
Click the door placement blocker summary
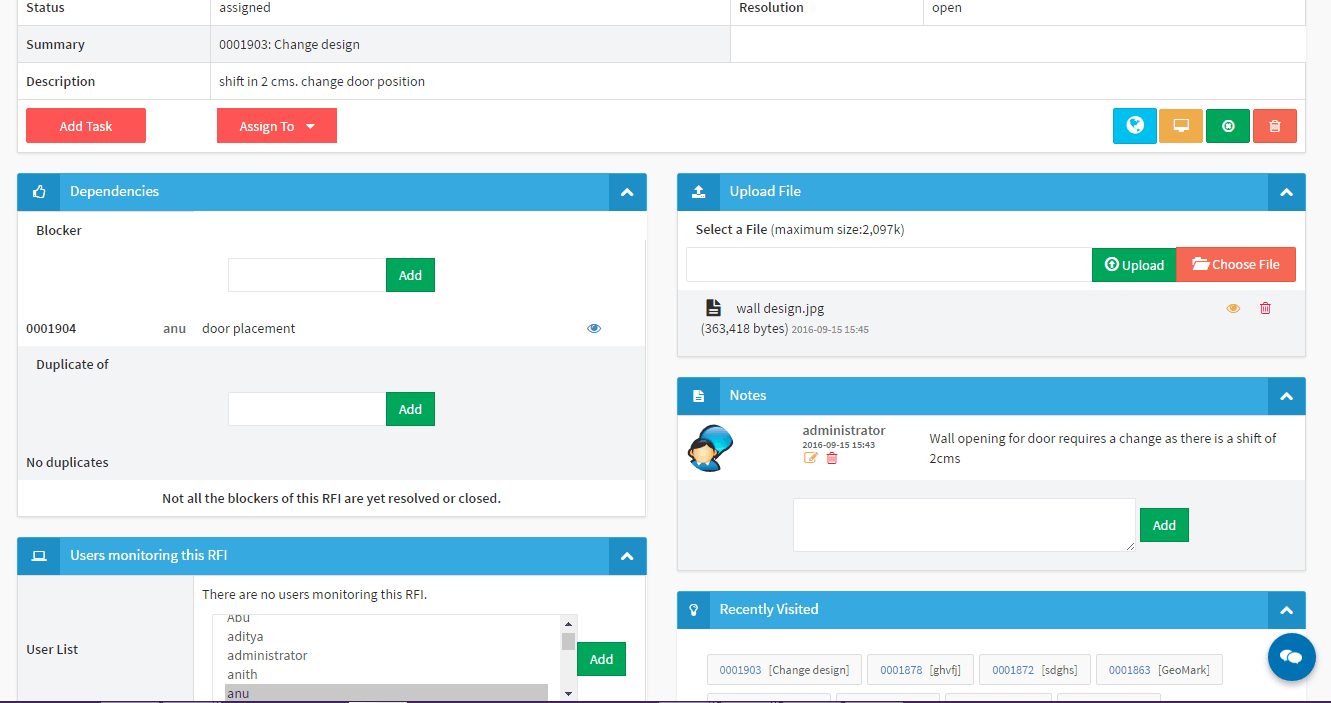click(x=249, y=328)
